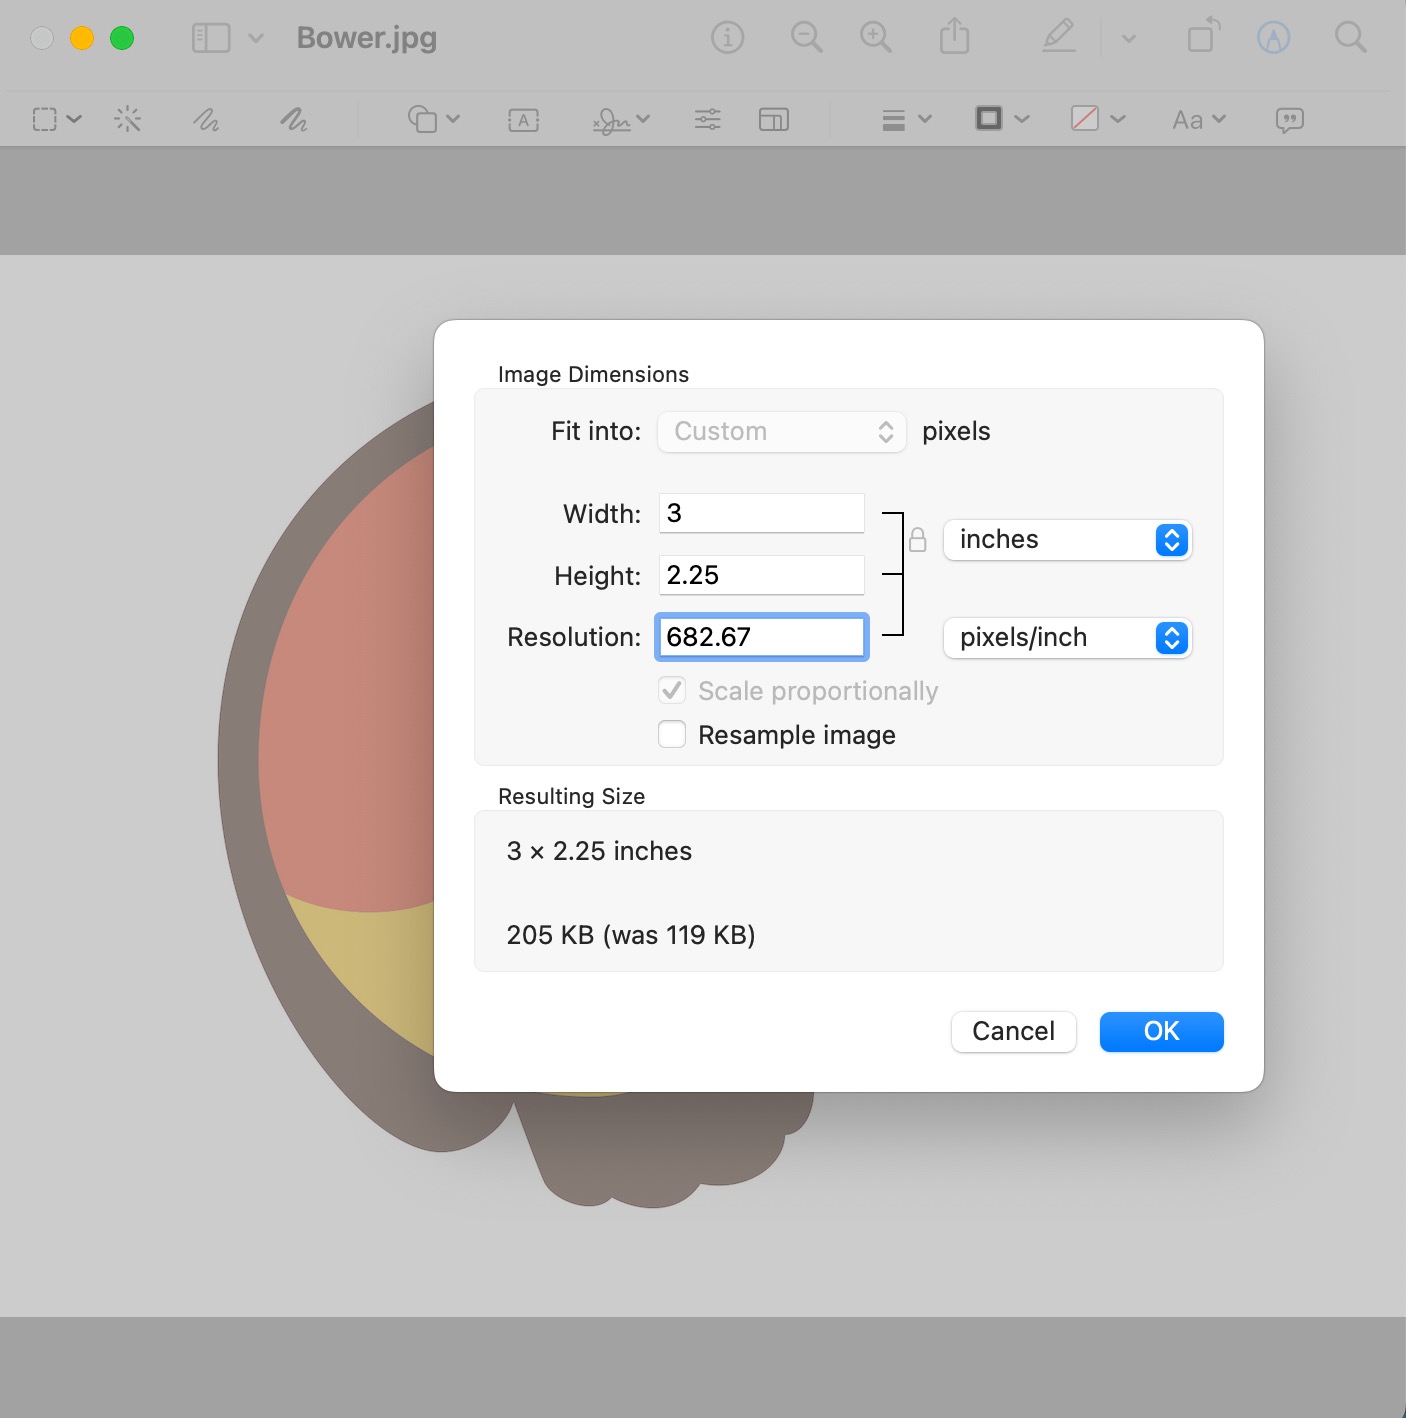The width and height of the screenshot is (1406, 1418).
Task: Click the proportions lock icon
Action: [919, 540]
